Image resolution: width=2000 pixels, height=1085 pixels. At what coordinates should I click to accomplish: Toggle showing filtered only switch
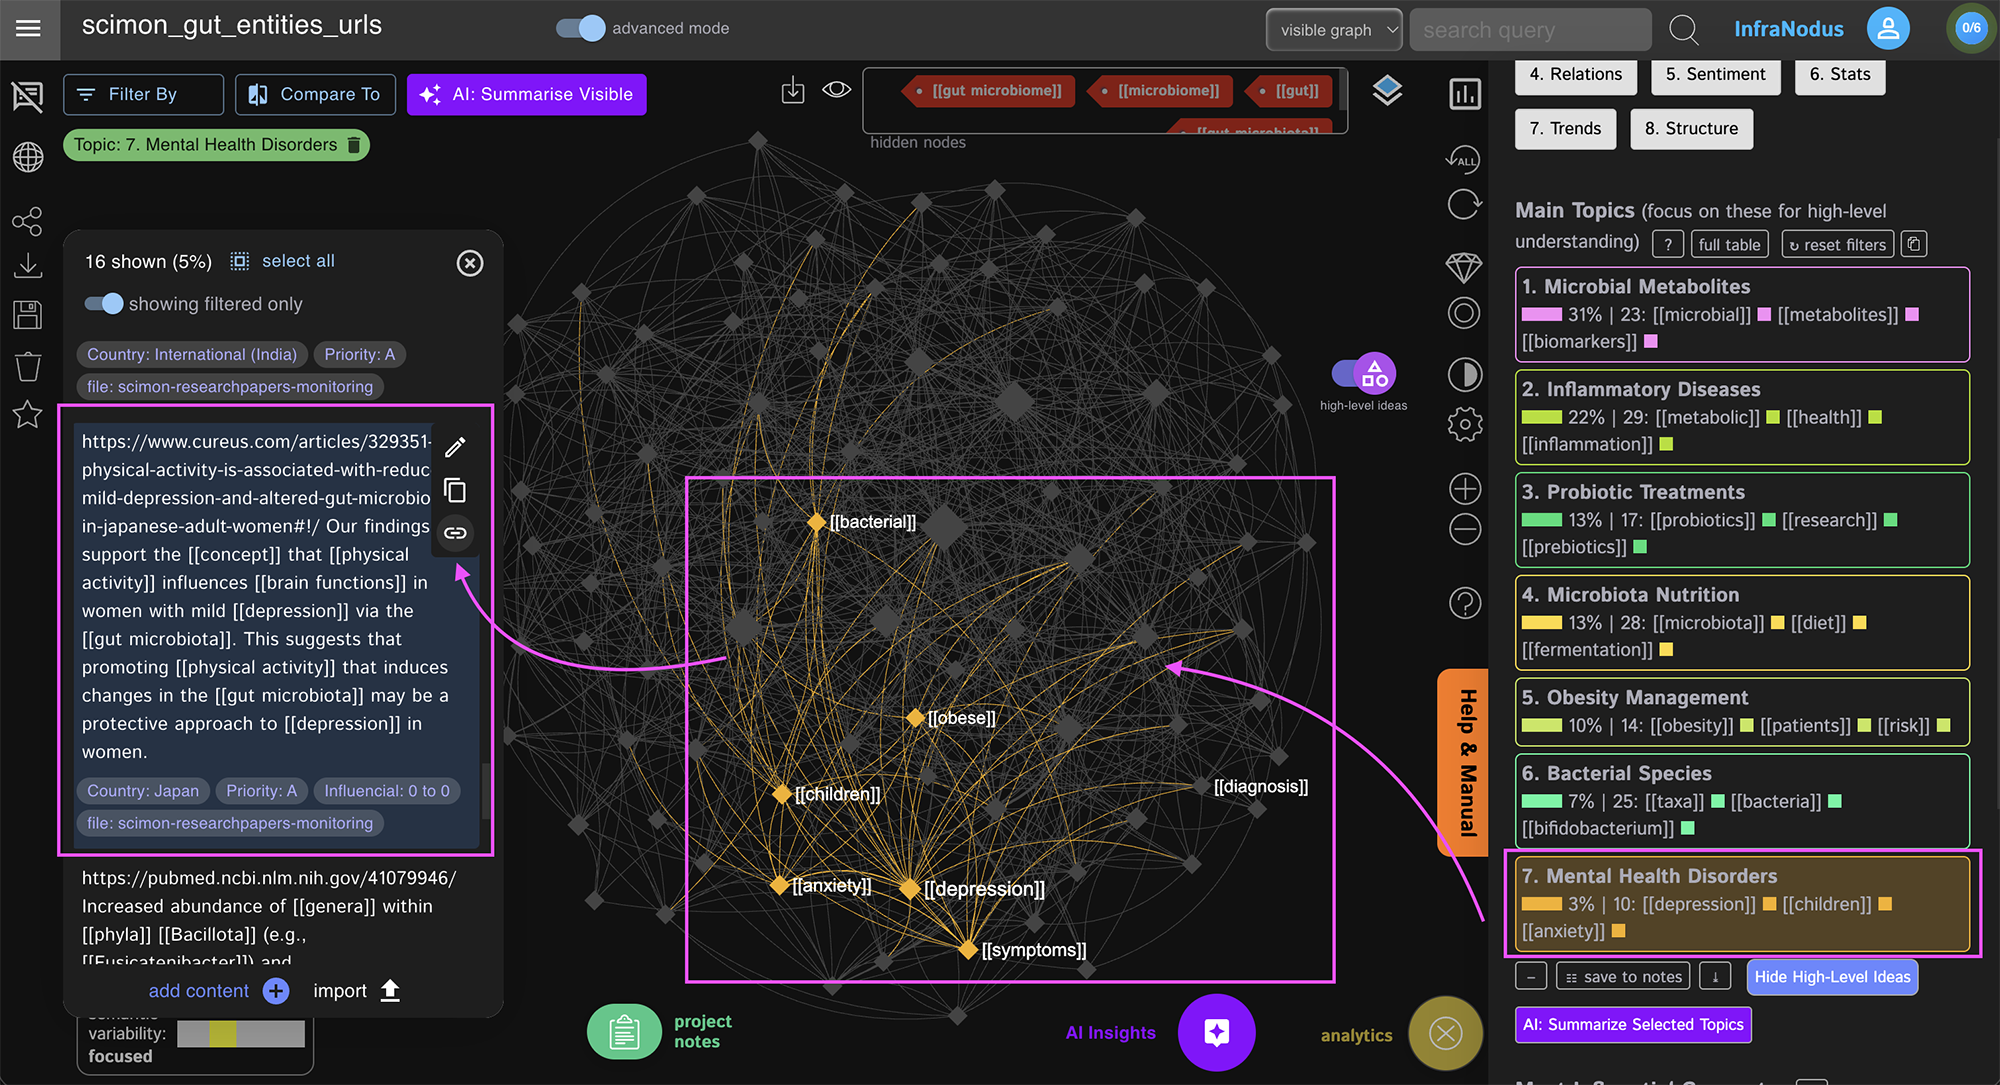[x=103, y=303]
